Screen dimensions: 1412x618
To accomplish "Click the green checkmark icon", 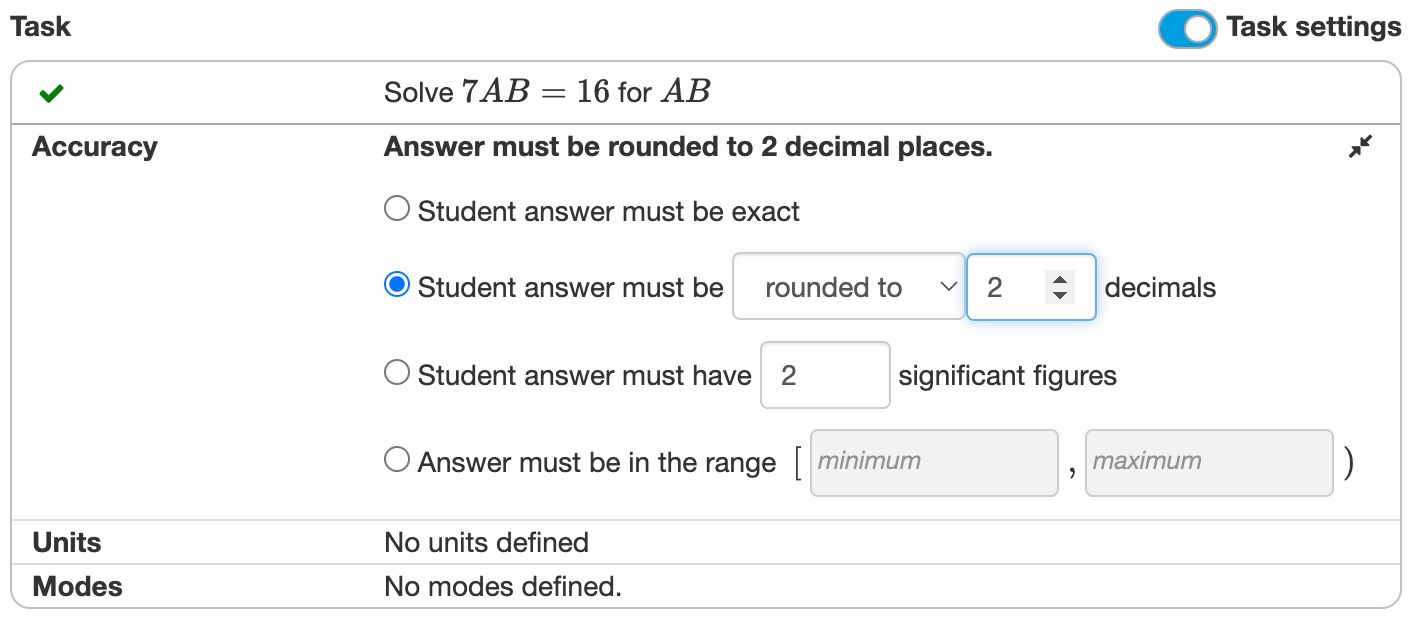I will point(51,93).
